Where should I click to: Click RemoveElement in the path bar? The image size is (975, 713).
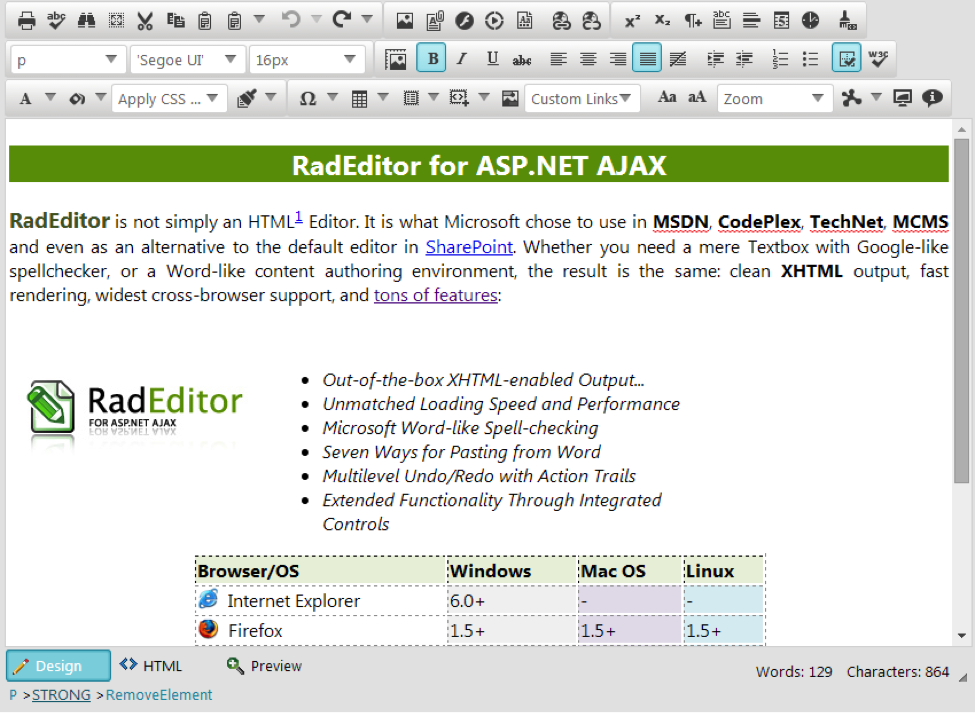click(x=159, y=694)
